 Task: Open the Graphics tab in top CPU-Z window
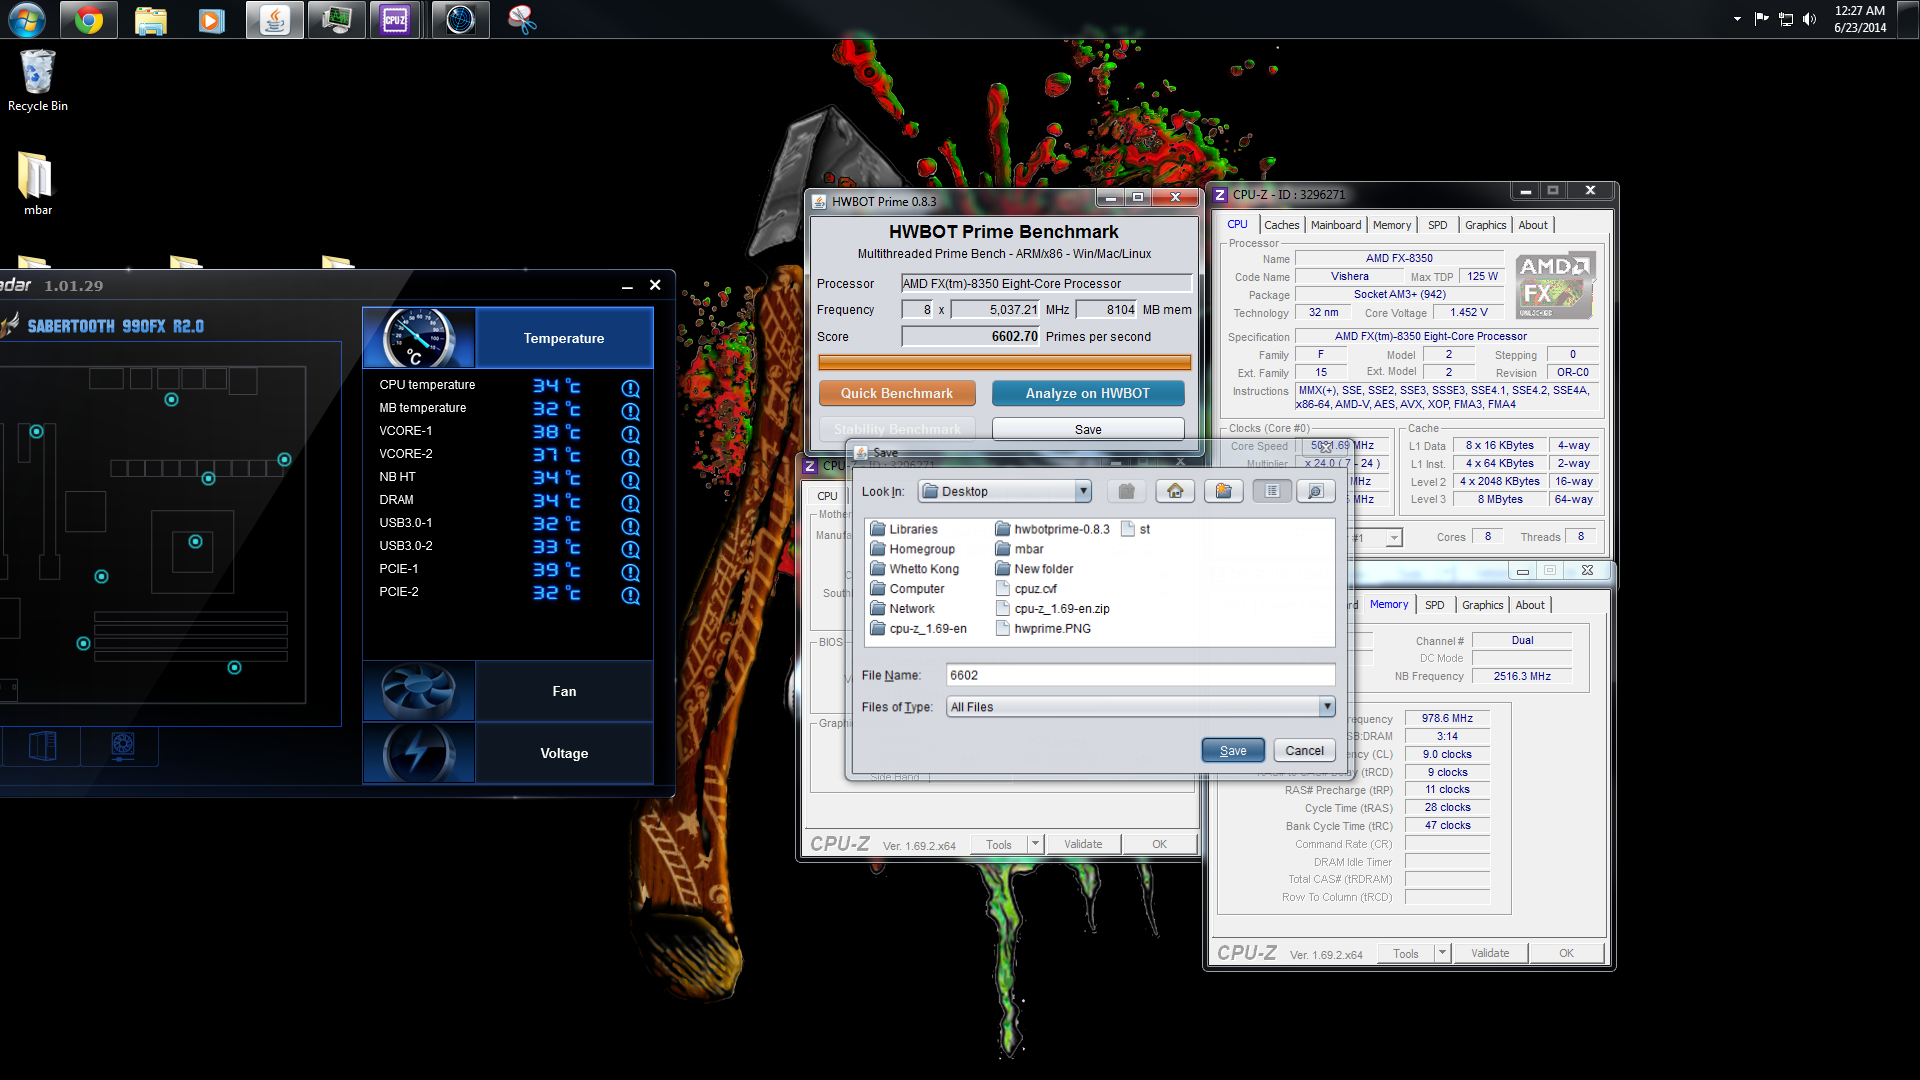[1485, 225]
